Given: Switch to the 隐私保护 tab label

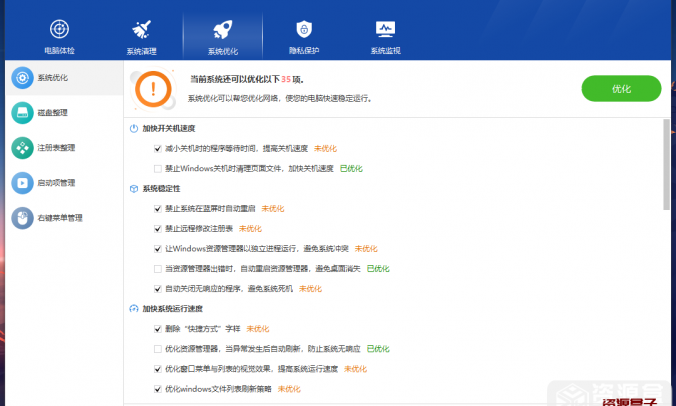Looking at the screenshot, I should click(x=304, y=50).
